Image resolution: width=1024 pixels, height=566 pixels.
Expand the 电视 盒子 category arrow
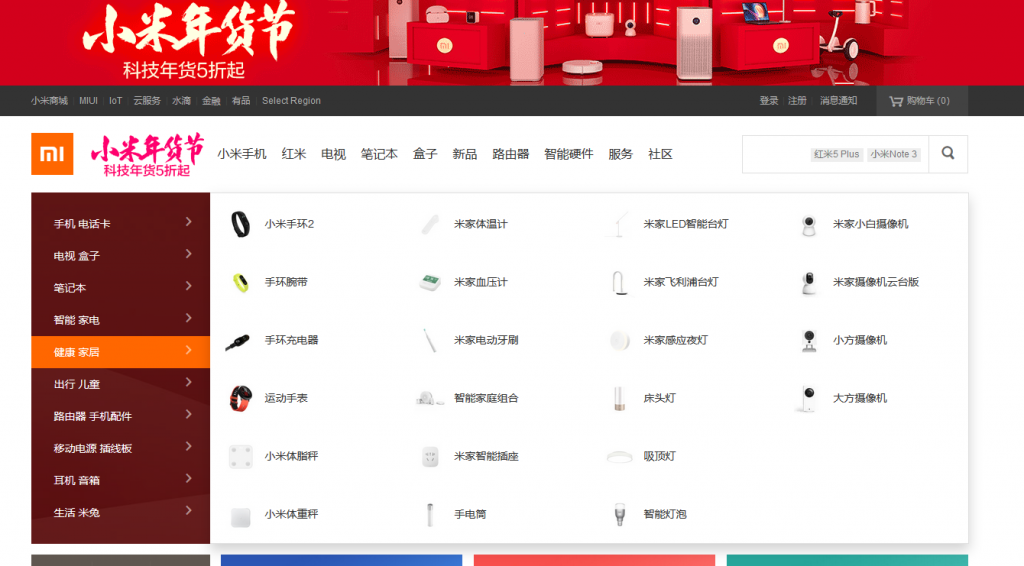188,254
